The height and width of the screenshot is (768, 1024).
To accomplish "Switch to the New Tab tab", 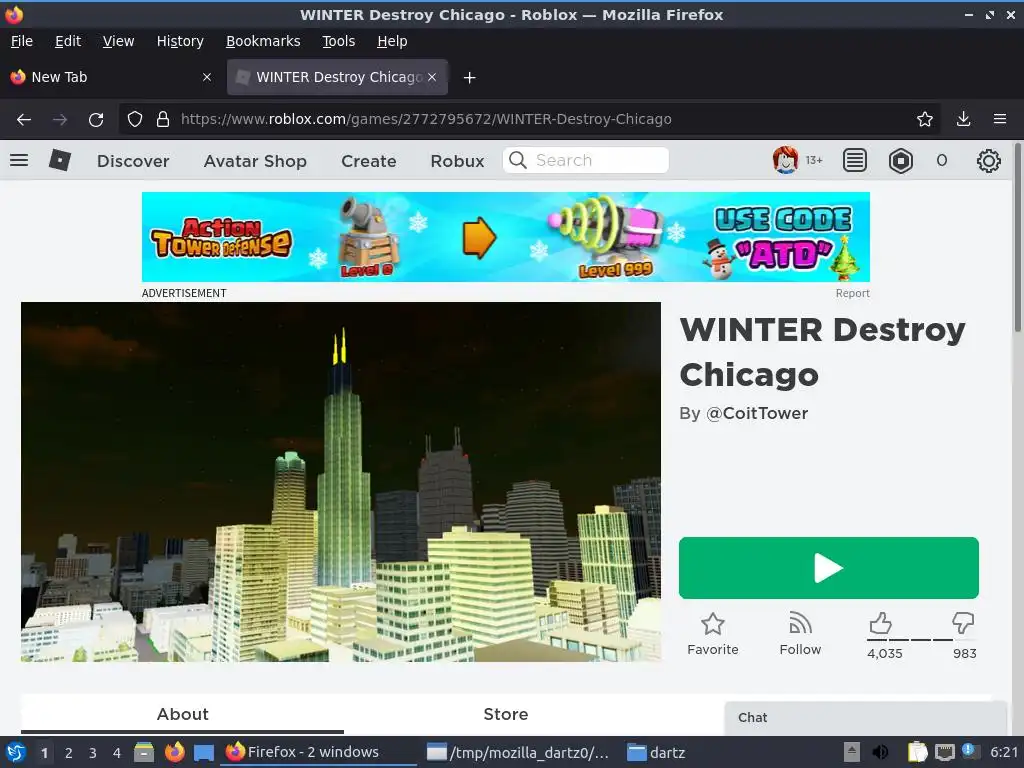I will point(111,77).
